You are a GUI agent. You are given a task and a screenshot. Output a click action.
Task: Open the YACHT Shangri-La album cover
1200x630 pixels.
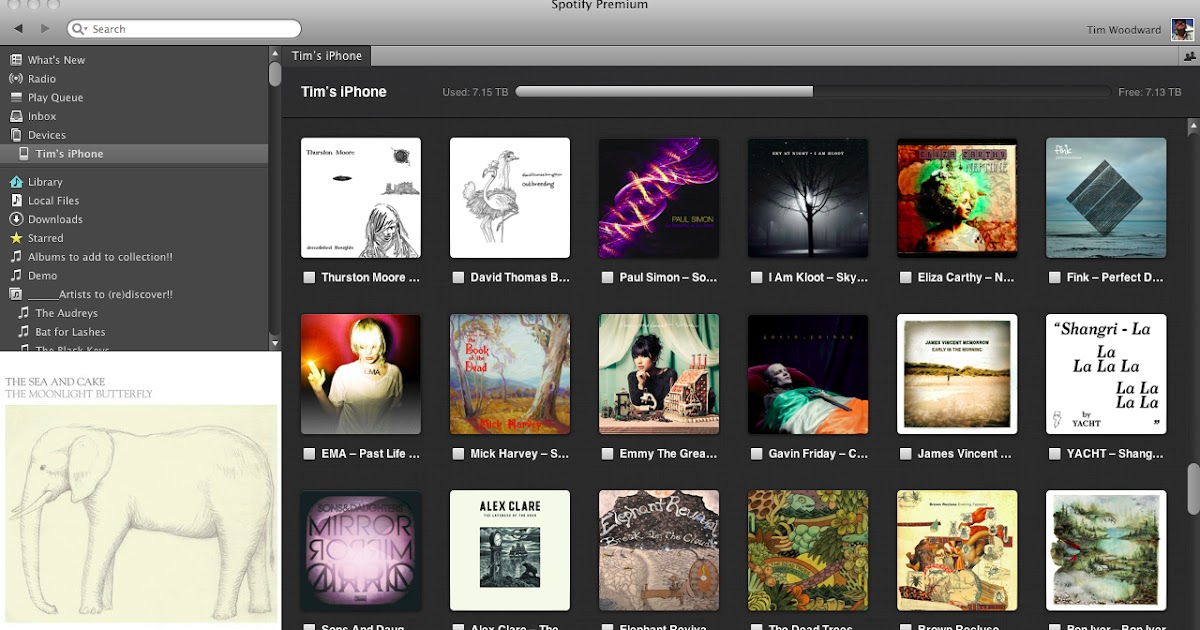(x=1106, y=374)
